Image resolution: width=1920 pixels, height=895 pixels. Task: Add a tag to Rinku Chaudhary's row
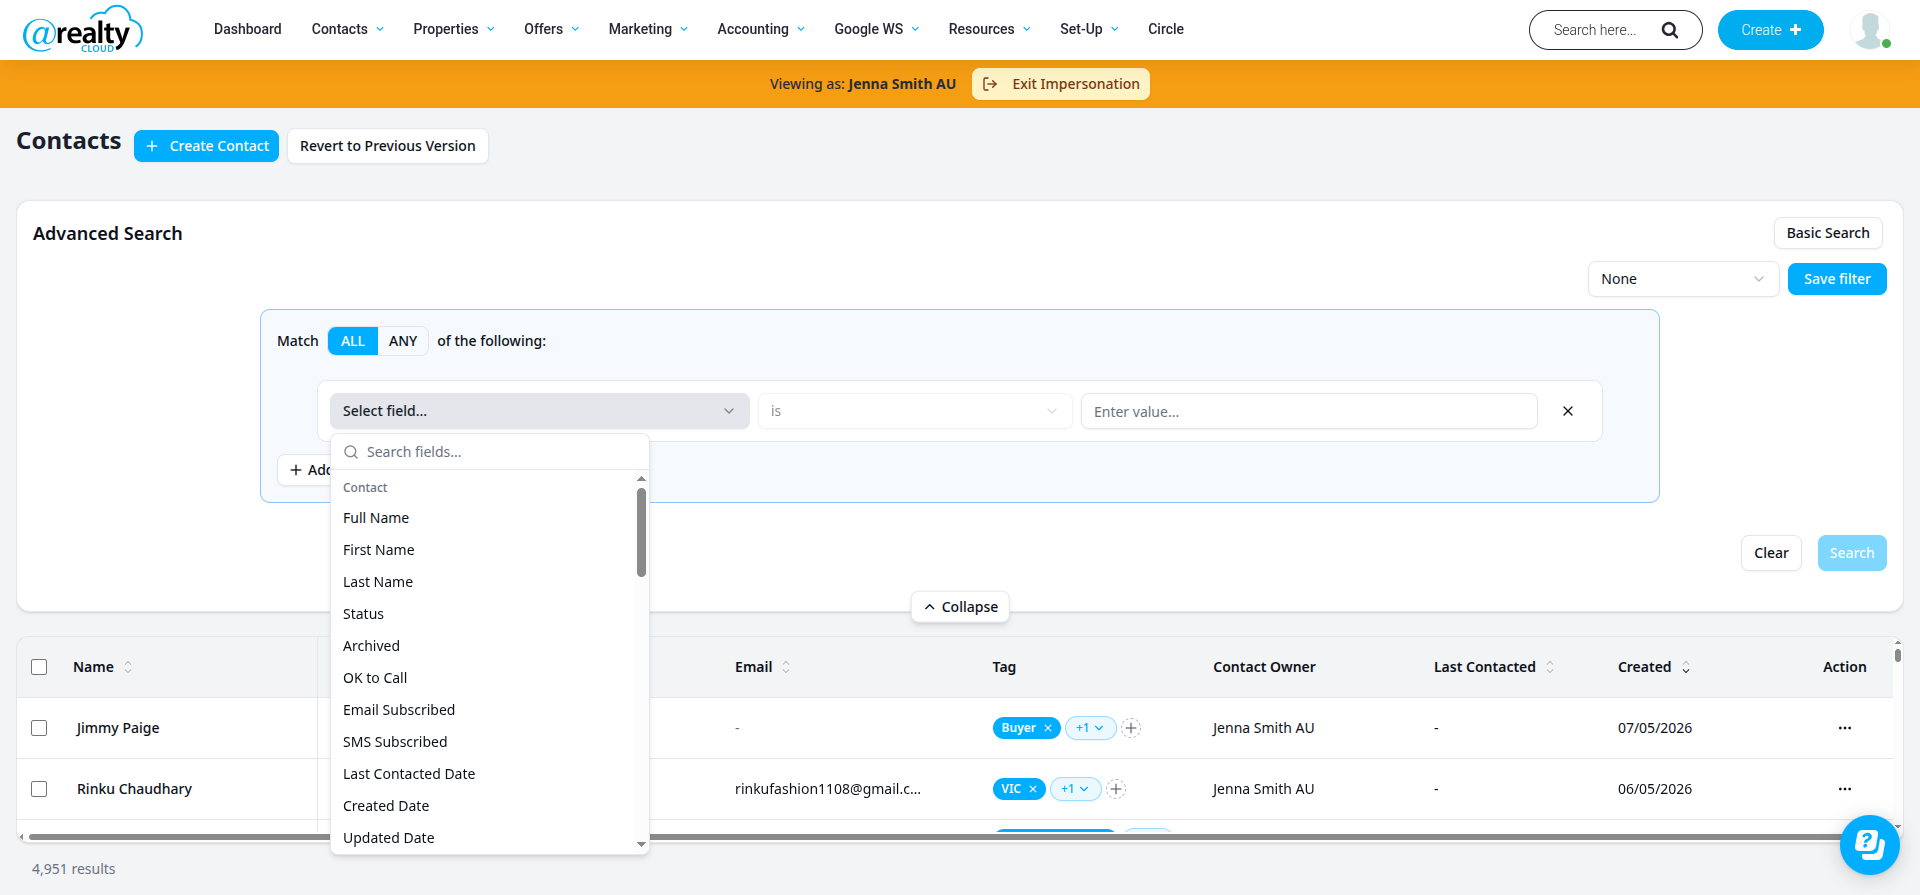1116,789
